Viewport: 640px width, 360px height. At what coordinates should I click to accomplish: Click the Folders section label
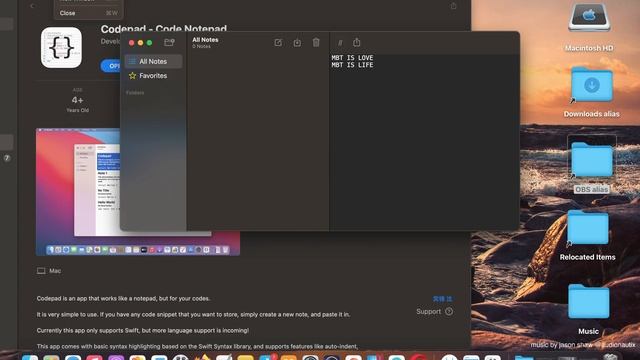[135, 93]
